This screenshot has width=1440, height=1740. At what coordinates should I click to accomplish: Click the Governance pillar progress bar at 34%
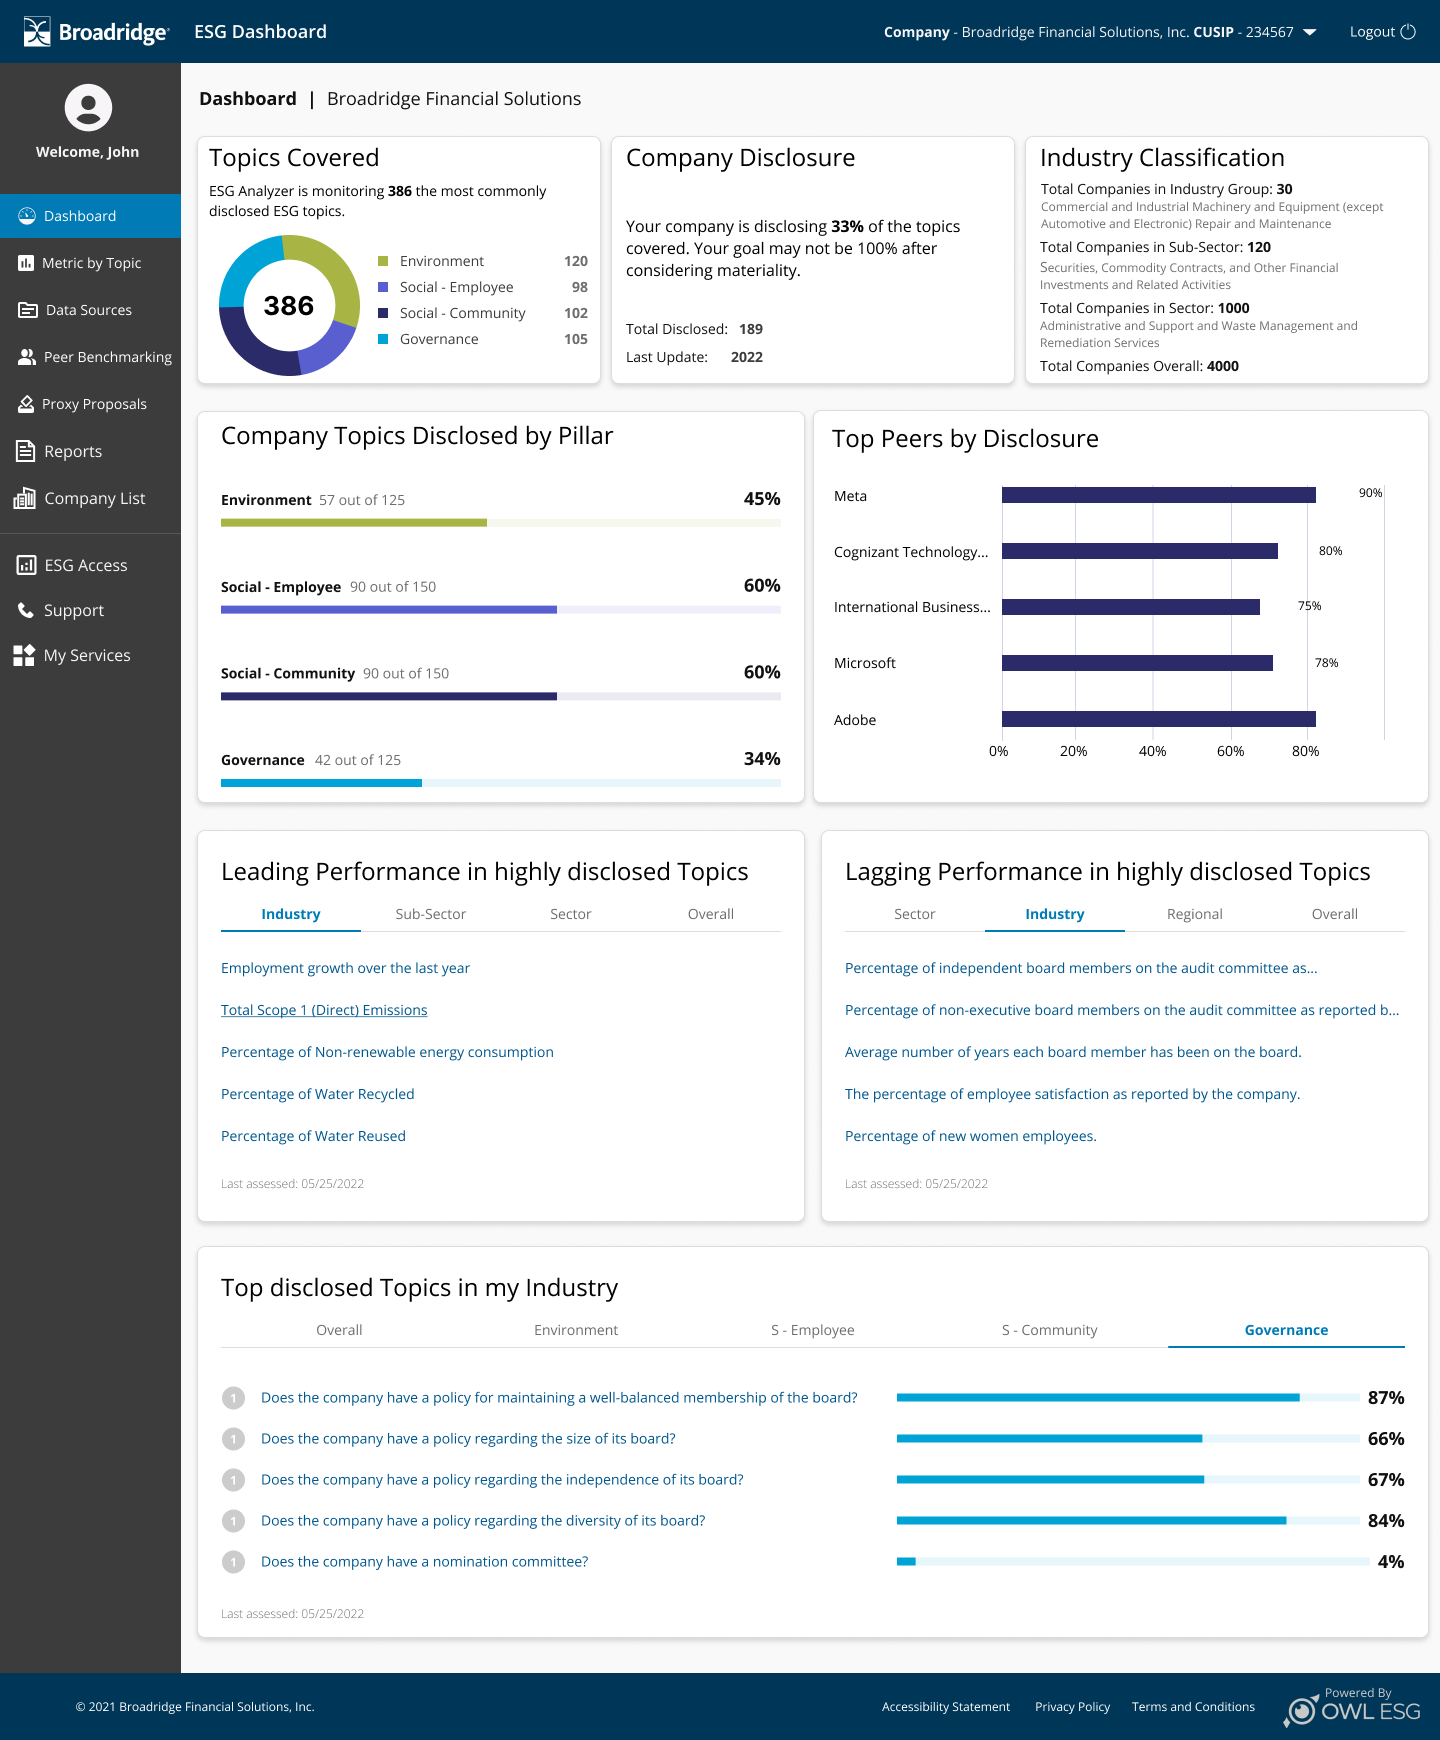pyautogui.click(x=501, y=784)
